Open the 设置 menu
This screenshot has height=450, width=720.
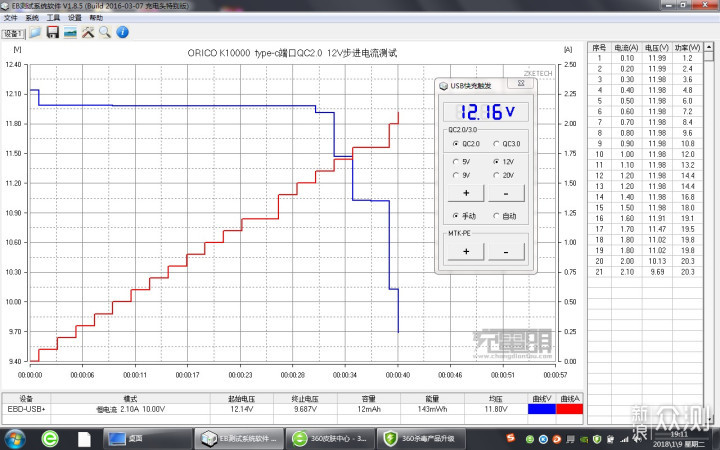pos(74,18)
